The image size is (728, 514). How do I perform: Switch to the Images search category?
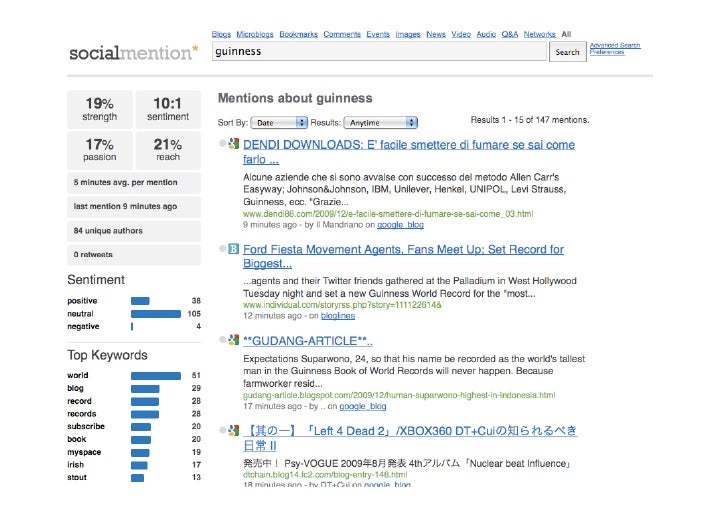click(408, 34)
